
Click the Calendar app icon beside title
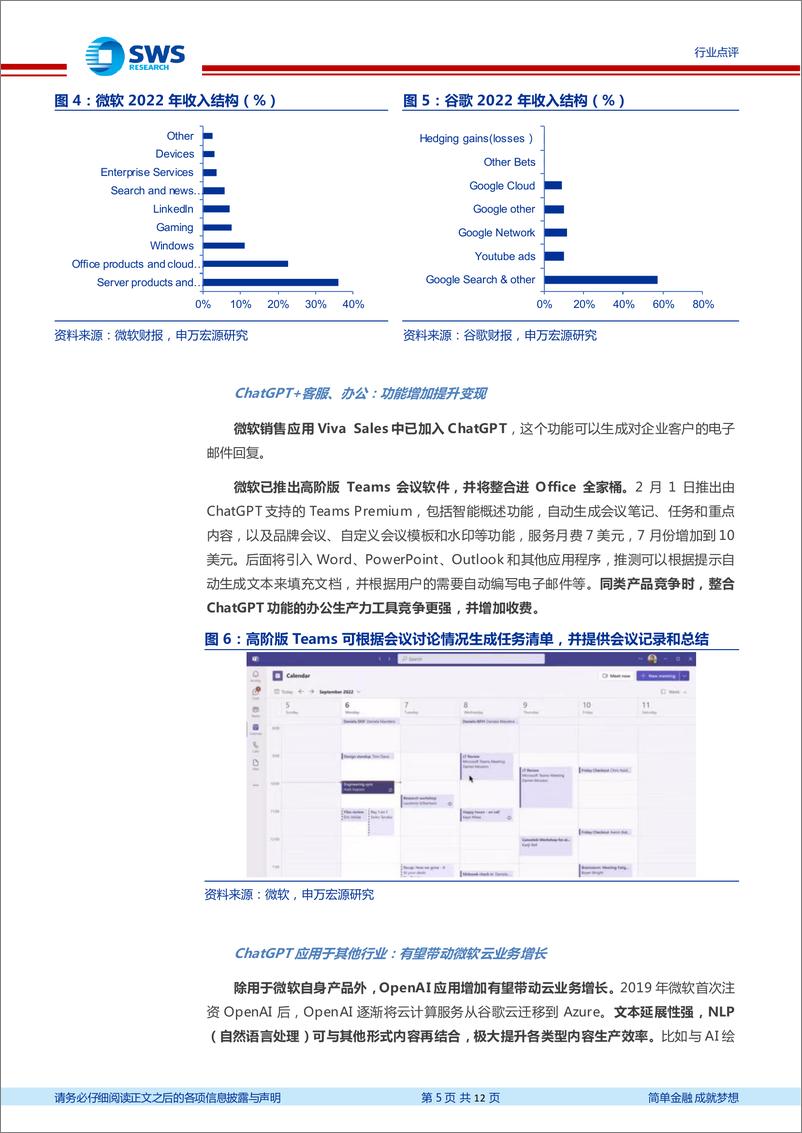277,676
